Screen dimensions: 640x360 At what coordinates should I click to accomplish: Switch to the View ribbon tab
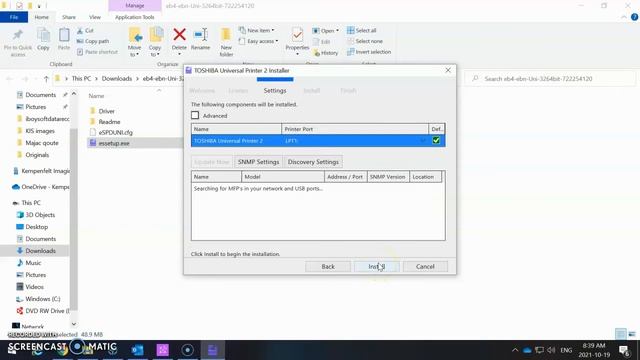[95, 17]
